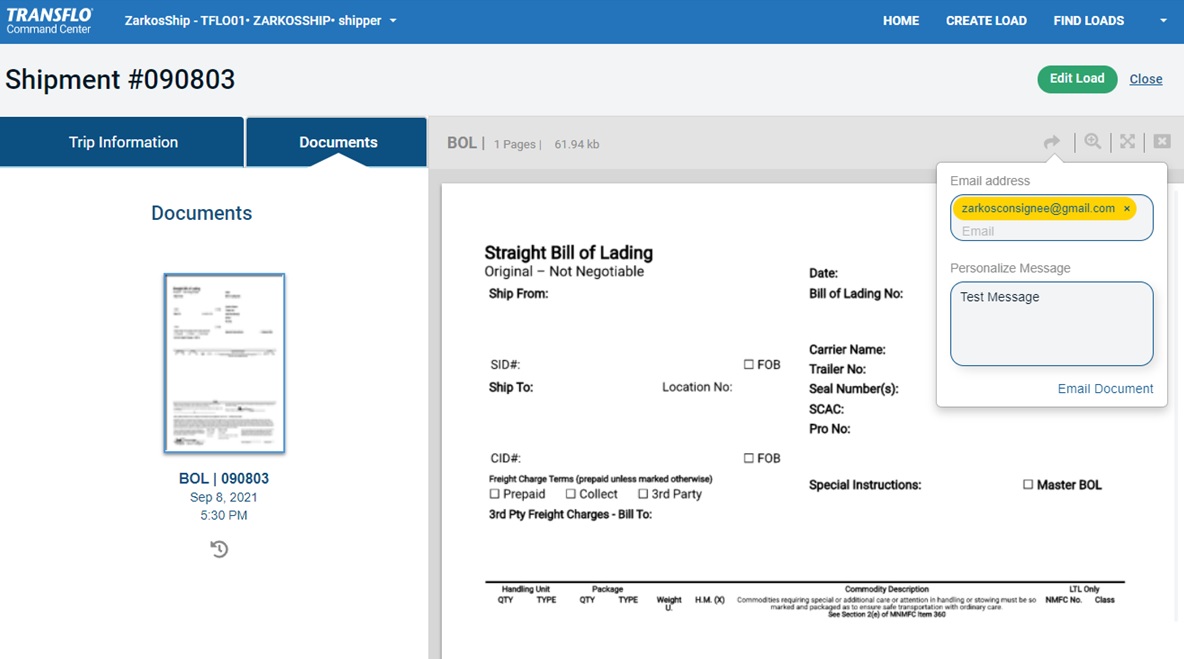
Task: Remove the zarkosconsignee@gmail.com email chip
Action: 1127,208
